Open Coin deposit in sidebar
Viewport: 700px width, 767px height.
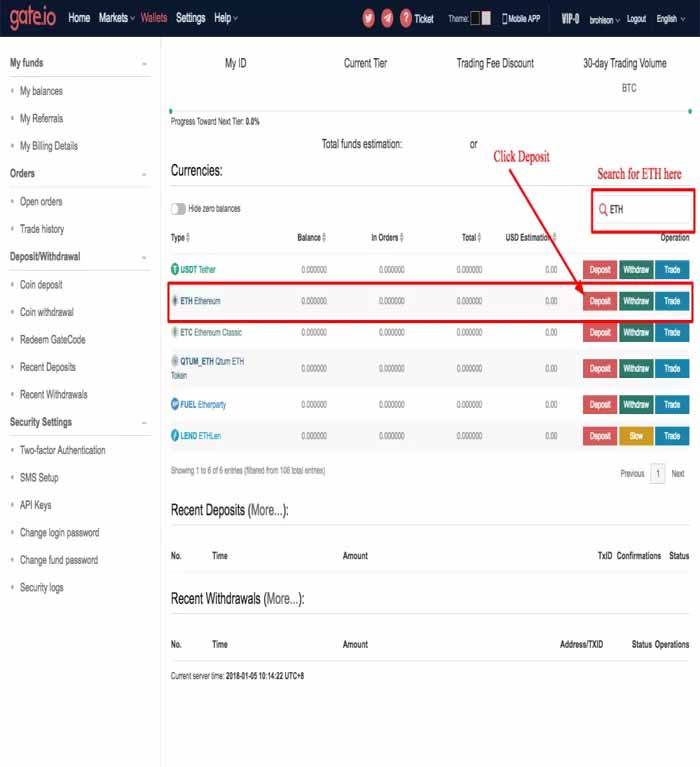[x=41, y=285]
